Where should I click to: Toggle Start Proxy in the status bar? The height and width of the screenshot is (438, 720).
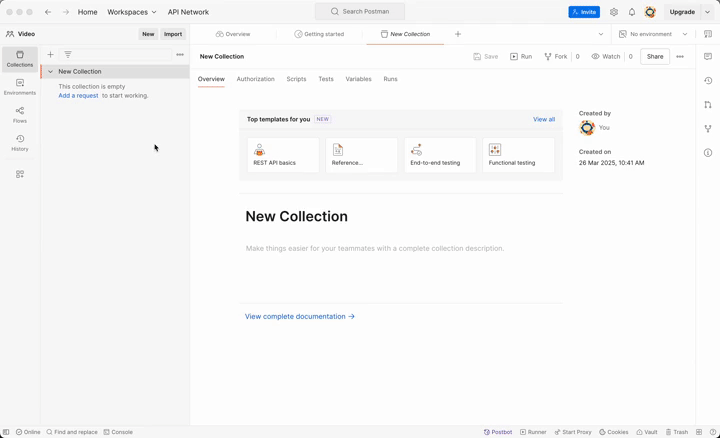[x=573, y=432]
